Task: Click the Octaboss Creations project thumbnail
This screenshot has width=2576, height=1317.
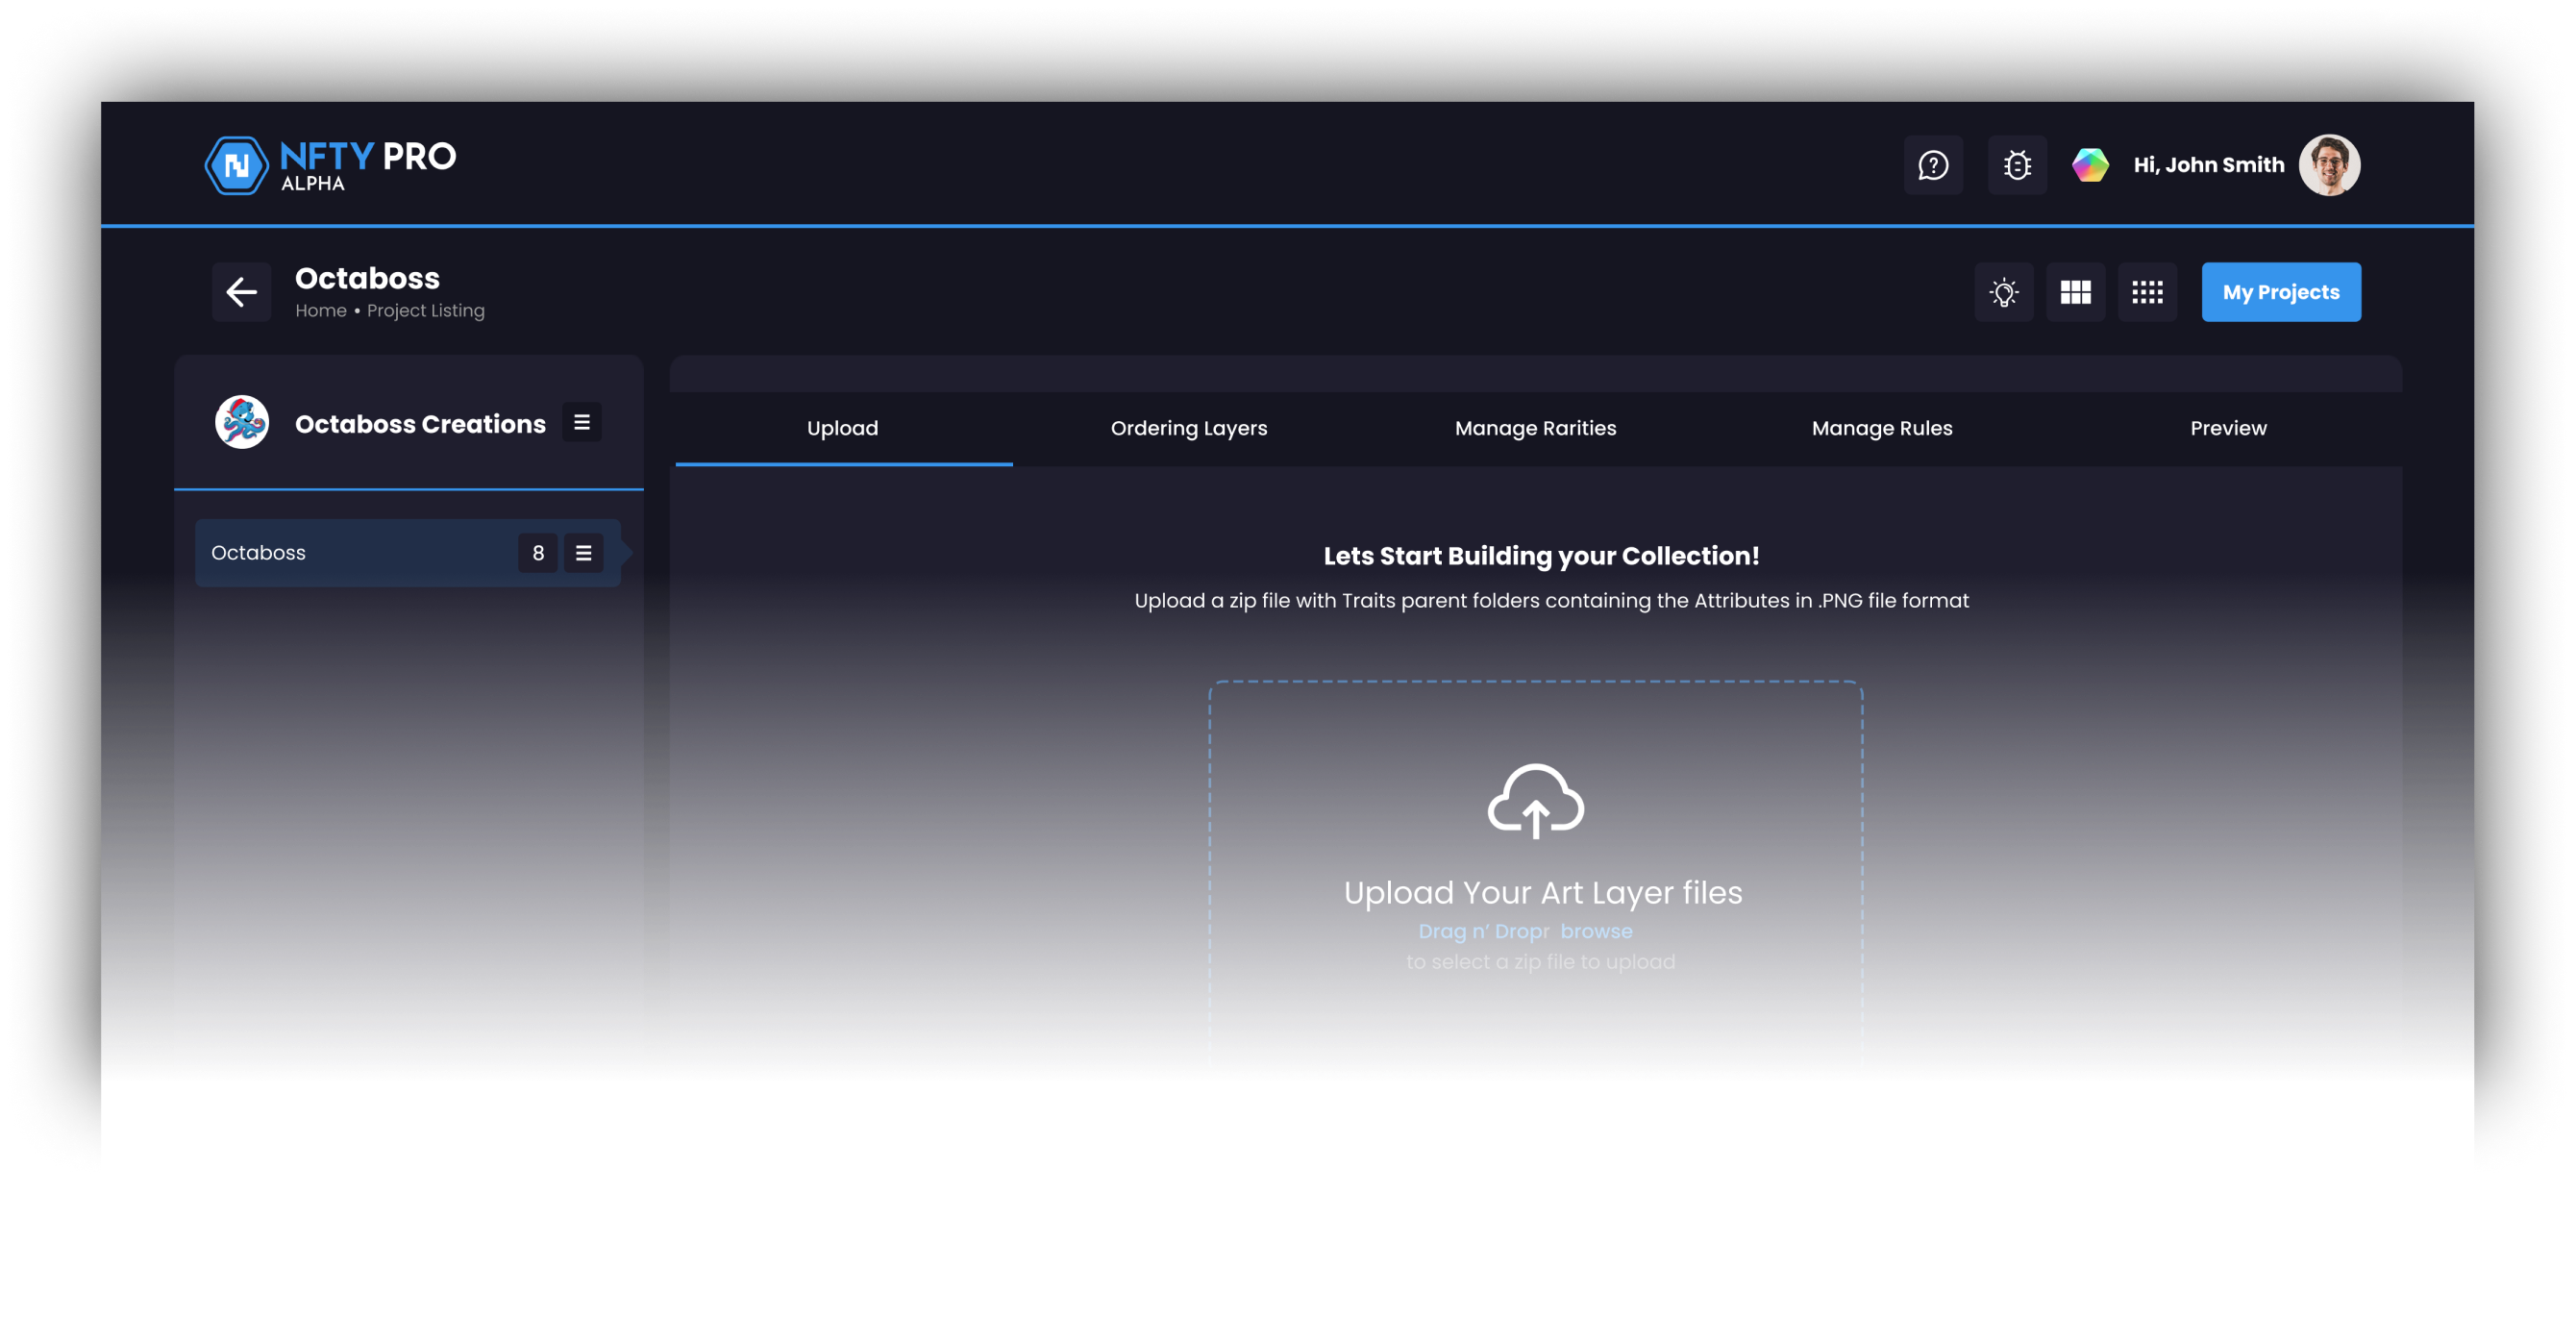Action: coord(241,422)
